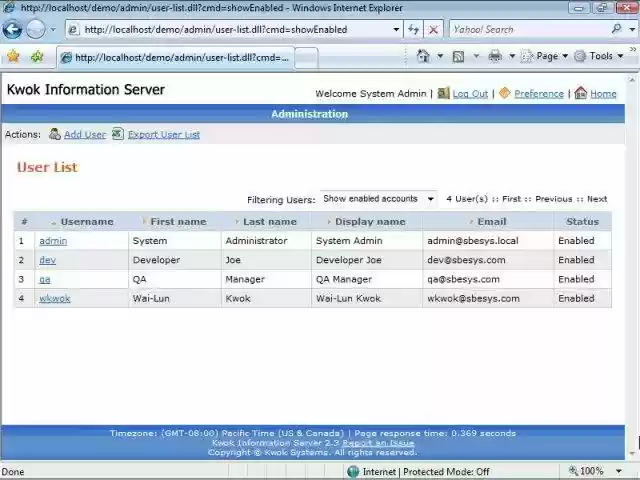Click the Administration header link
The height and width of the screenshot is (480, 640).
click(310, 114)
